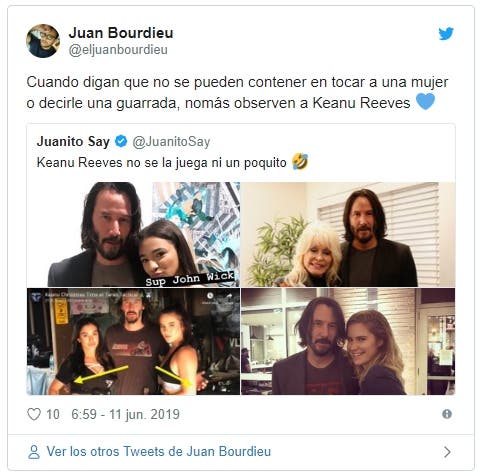Click the verified badge next to Juanito Say
This screenshot has height=476, width=480.
coord(121,141)
